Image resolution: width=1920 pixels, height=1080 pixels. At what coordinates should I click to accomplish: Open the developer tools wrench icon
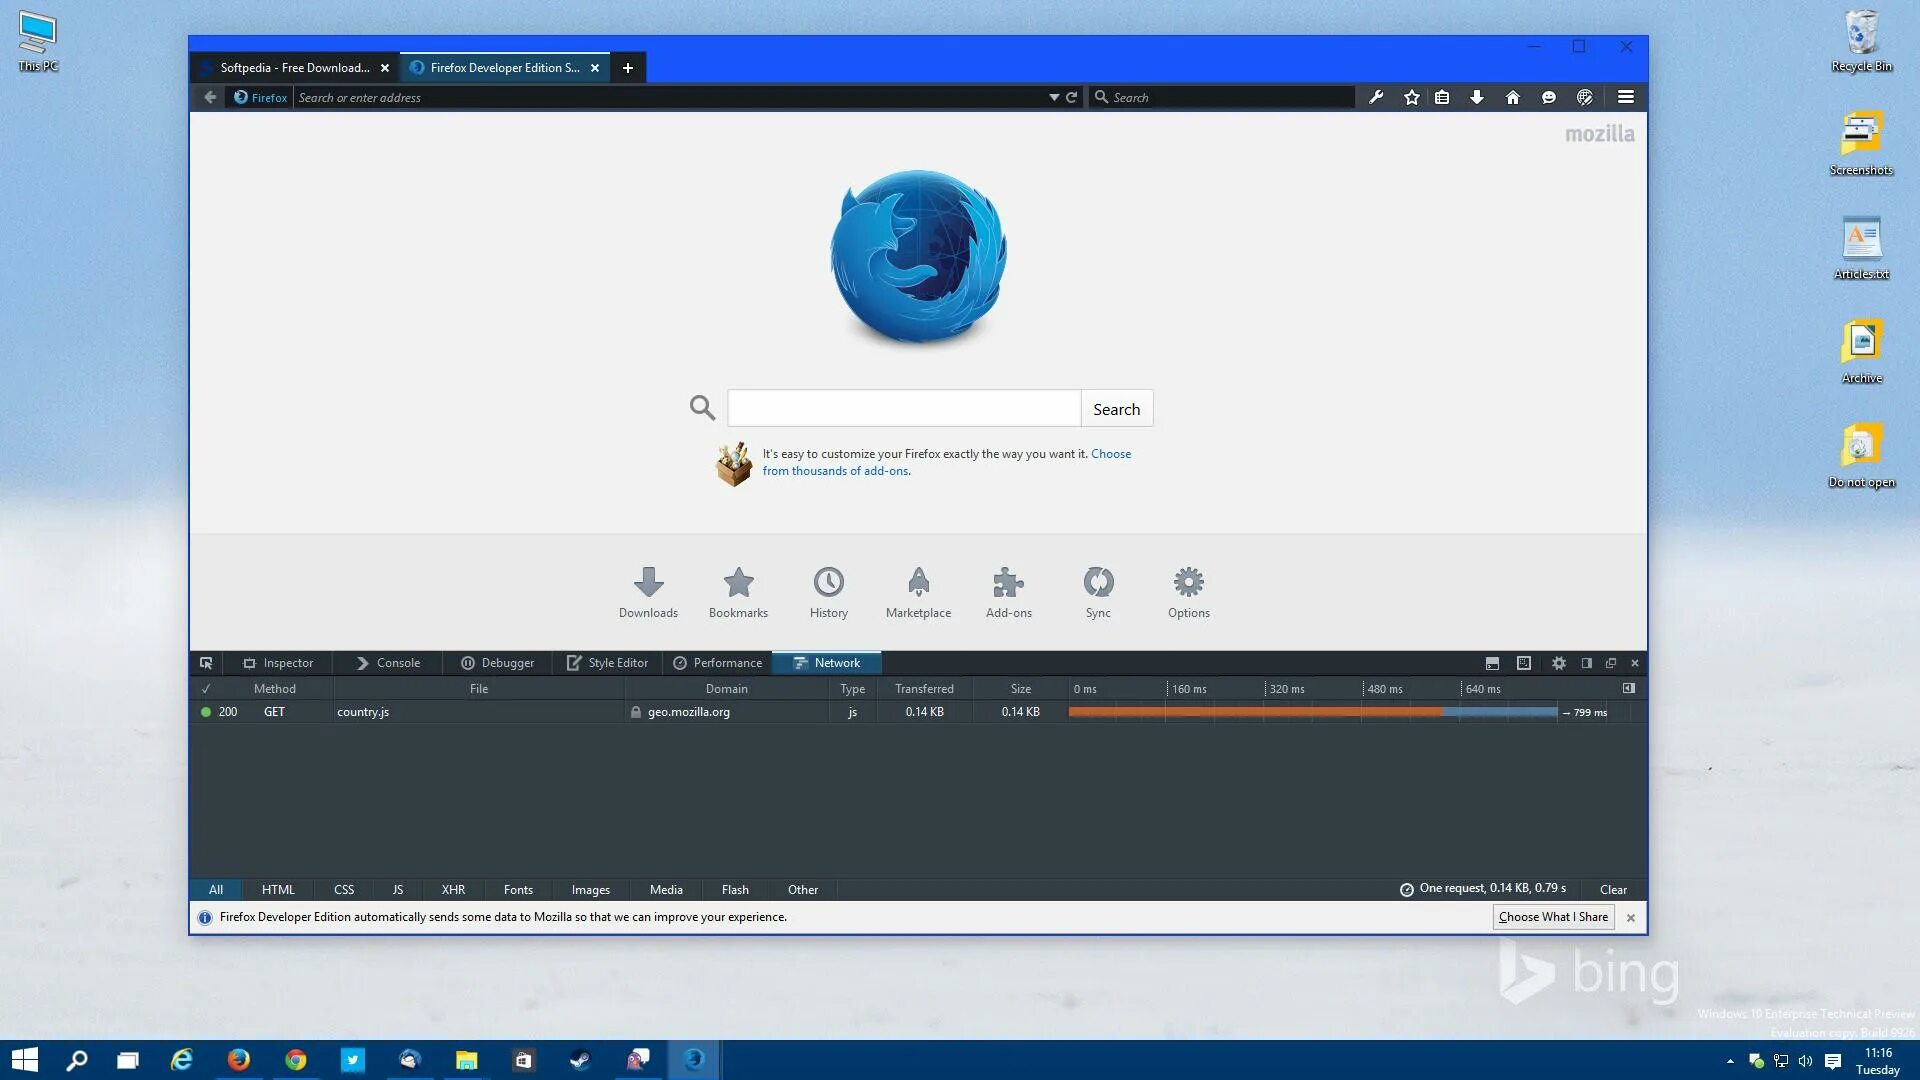pyautogui.click(x=1376, y=97)
